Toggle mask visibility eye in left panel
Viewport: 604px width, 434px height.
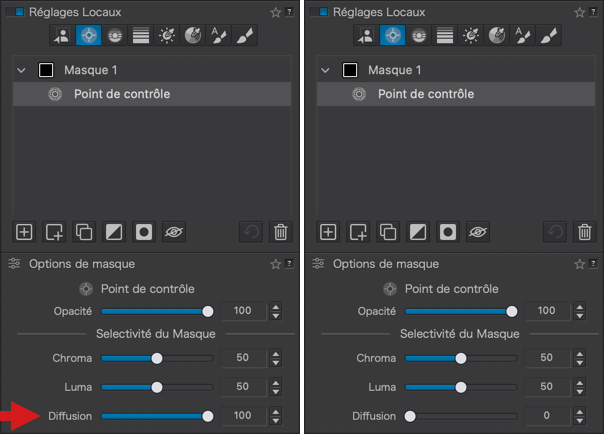tap(174, 232)
